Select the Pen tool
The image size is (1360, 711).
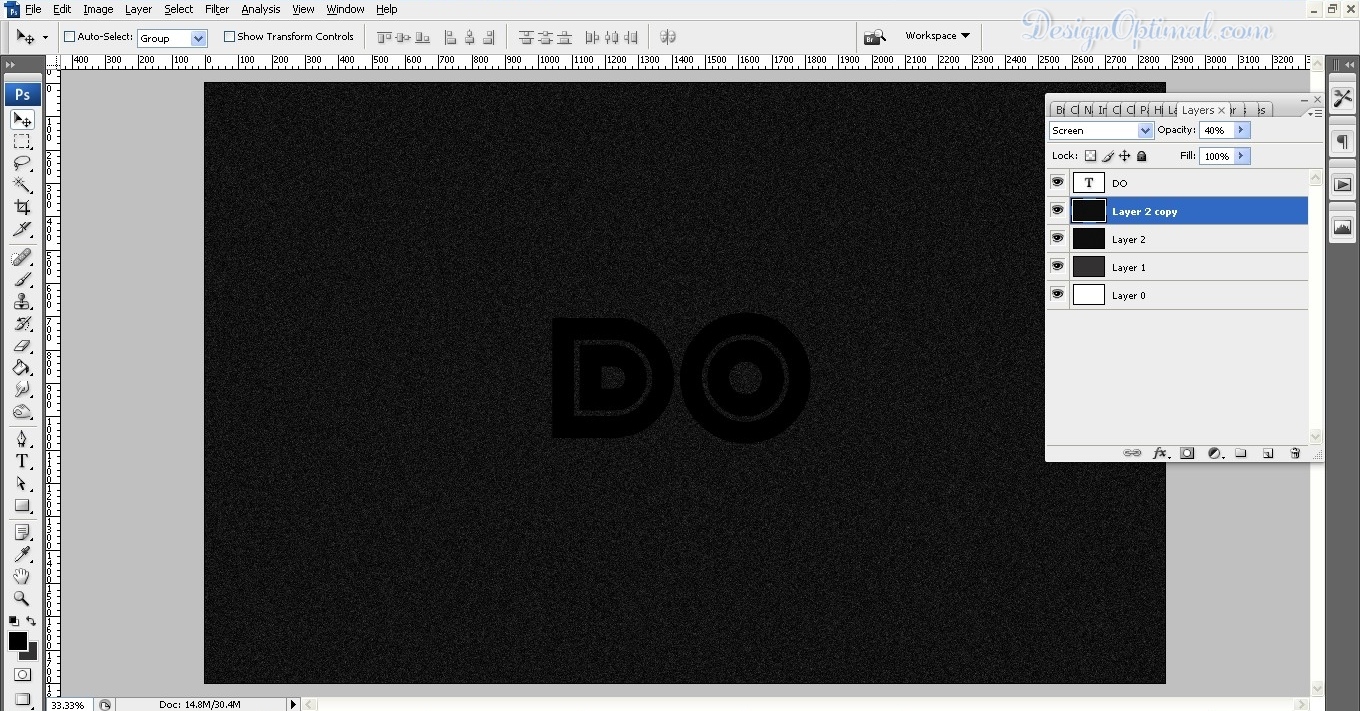click(x=22, y=440)
